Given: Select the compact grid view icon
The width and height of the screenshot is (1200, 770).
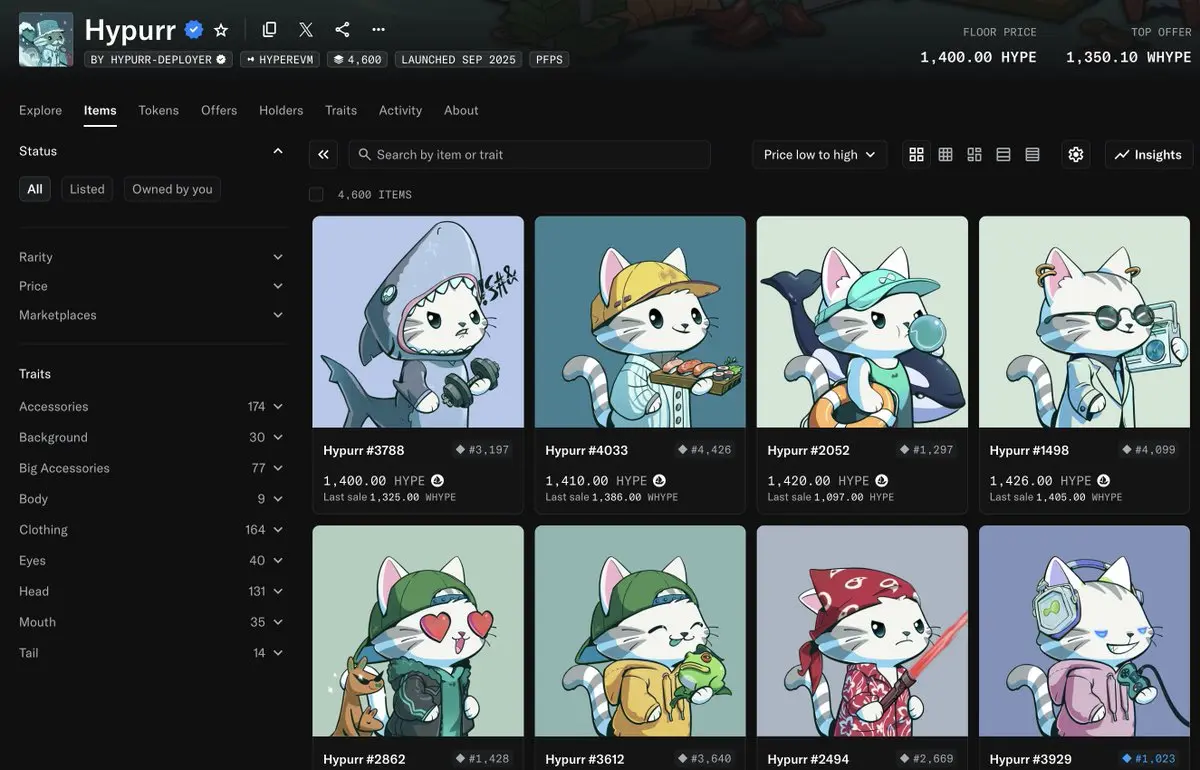Looking at the screenshot, I should [x=945, y=154].
